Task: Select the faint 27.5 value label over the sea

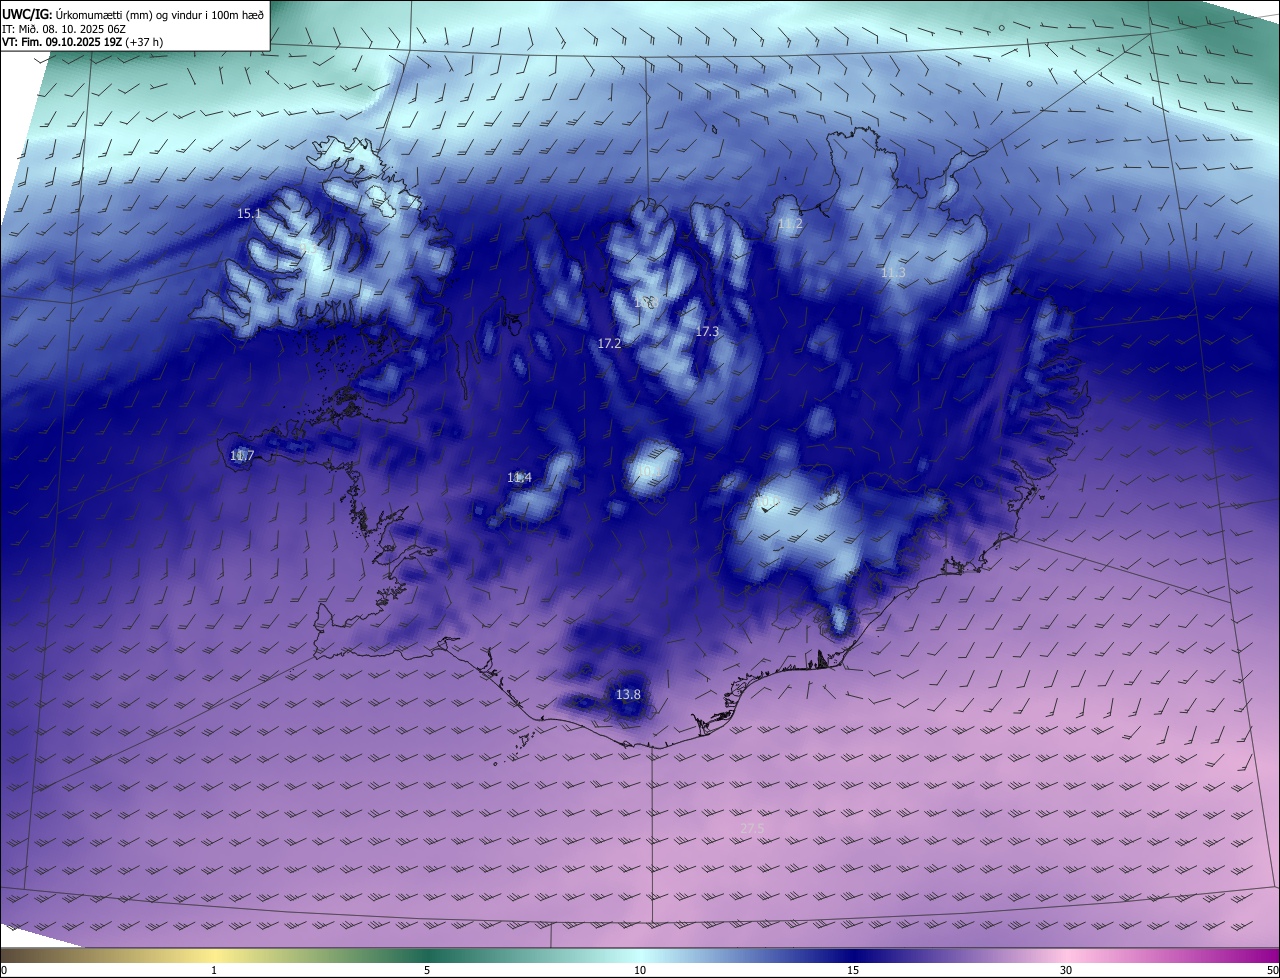Action: (x=752, y=829)
